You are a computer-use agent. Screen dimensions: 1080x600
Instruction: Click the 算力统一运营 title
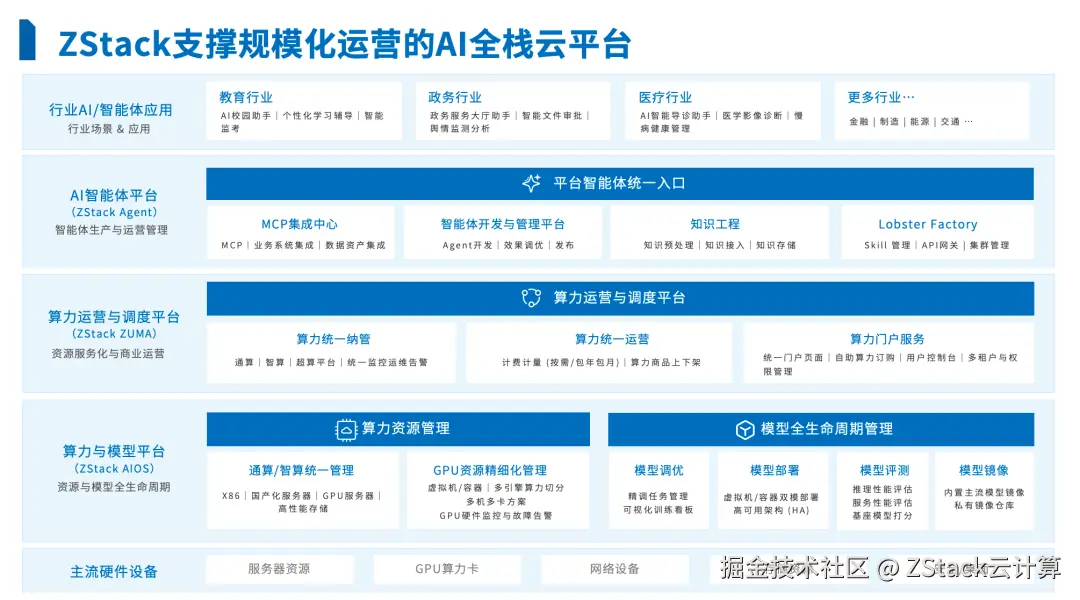(612, 339)
